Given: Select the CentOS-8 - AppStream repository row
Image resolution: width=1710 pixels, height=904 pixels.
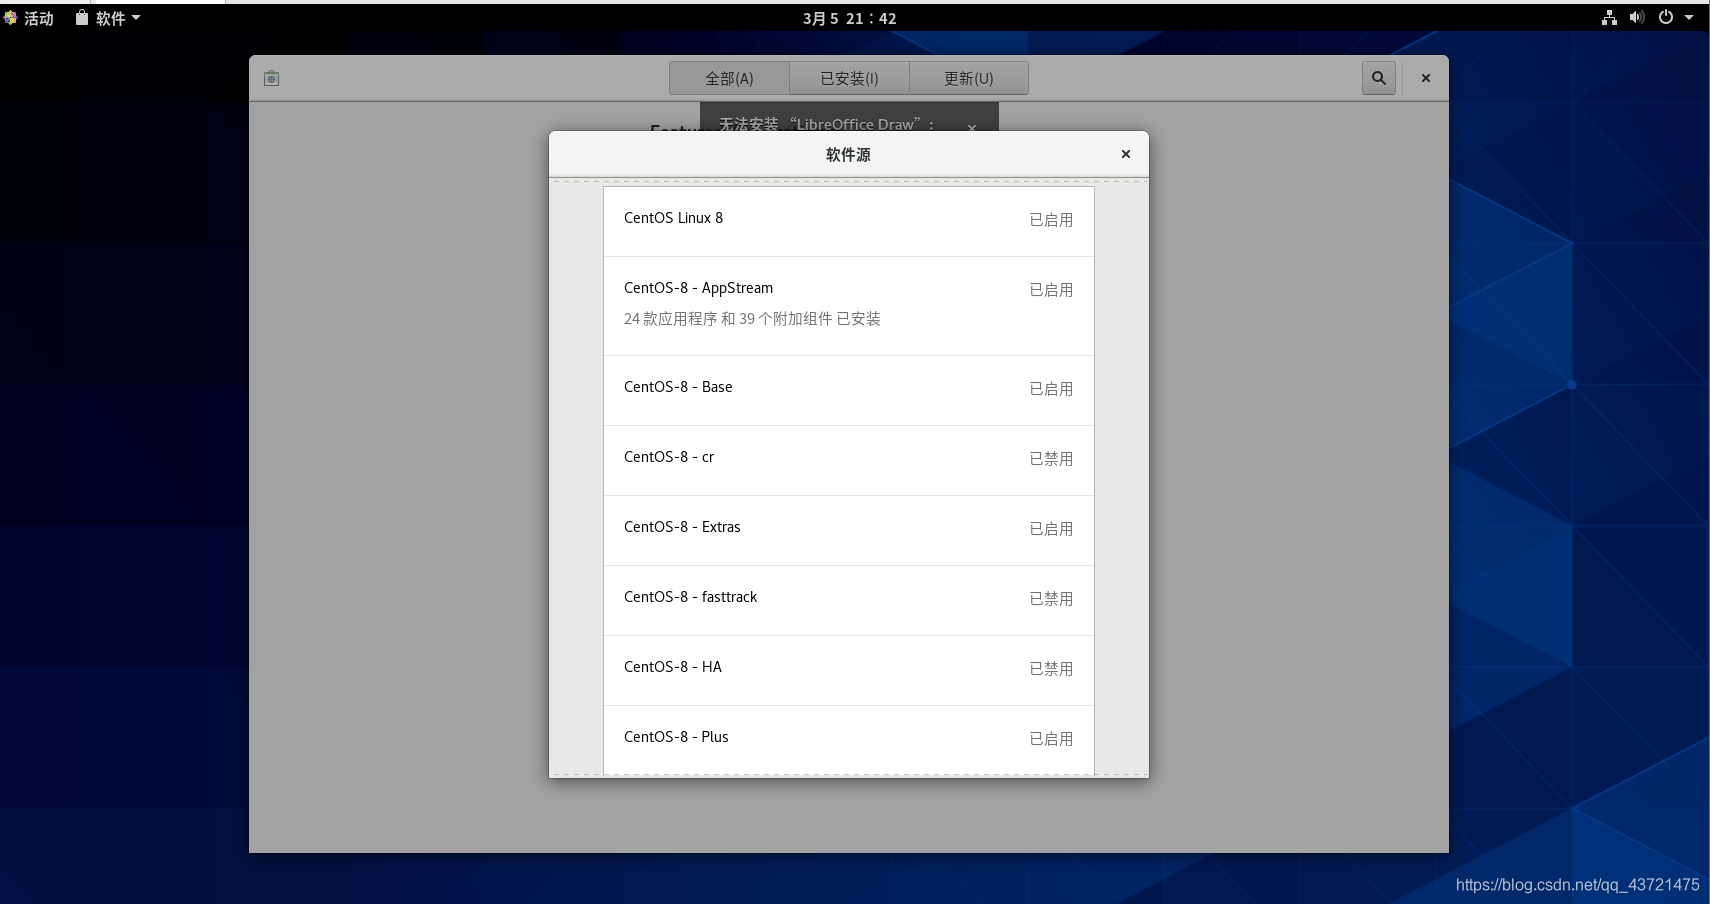Looking at the screenshot, I should coord(849,306).
